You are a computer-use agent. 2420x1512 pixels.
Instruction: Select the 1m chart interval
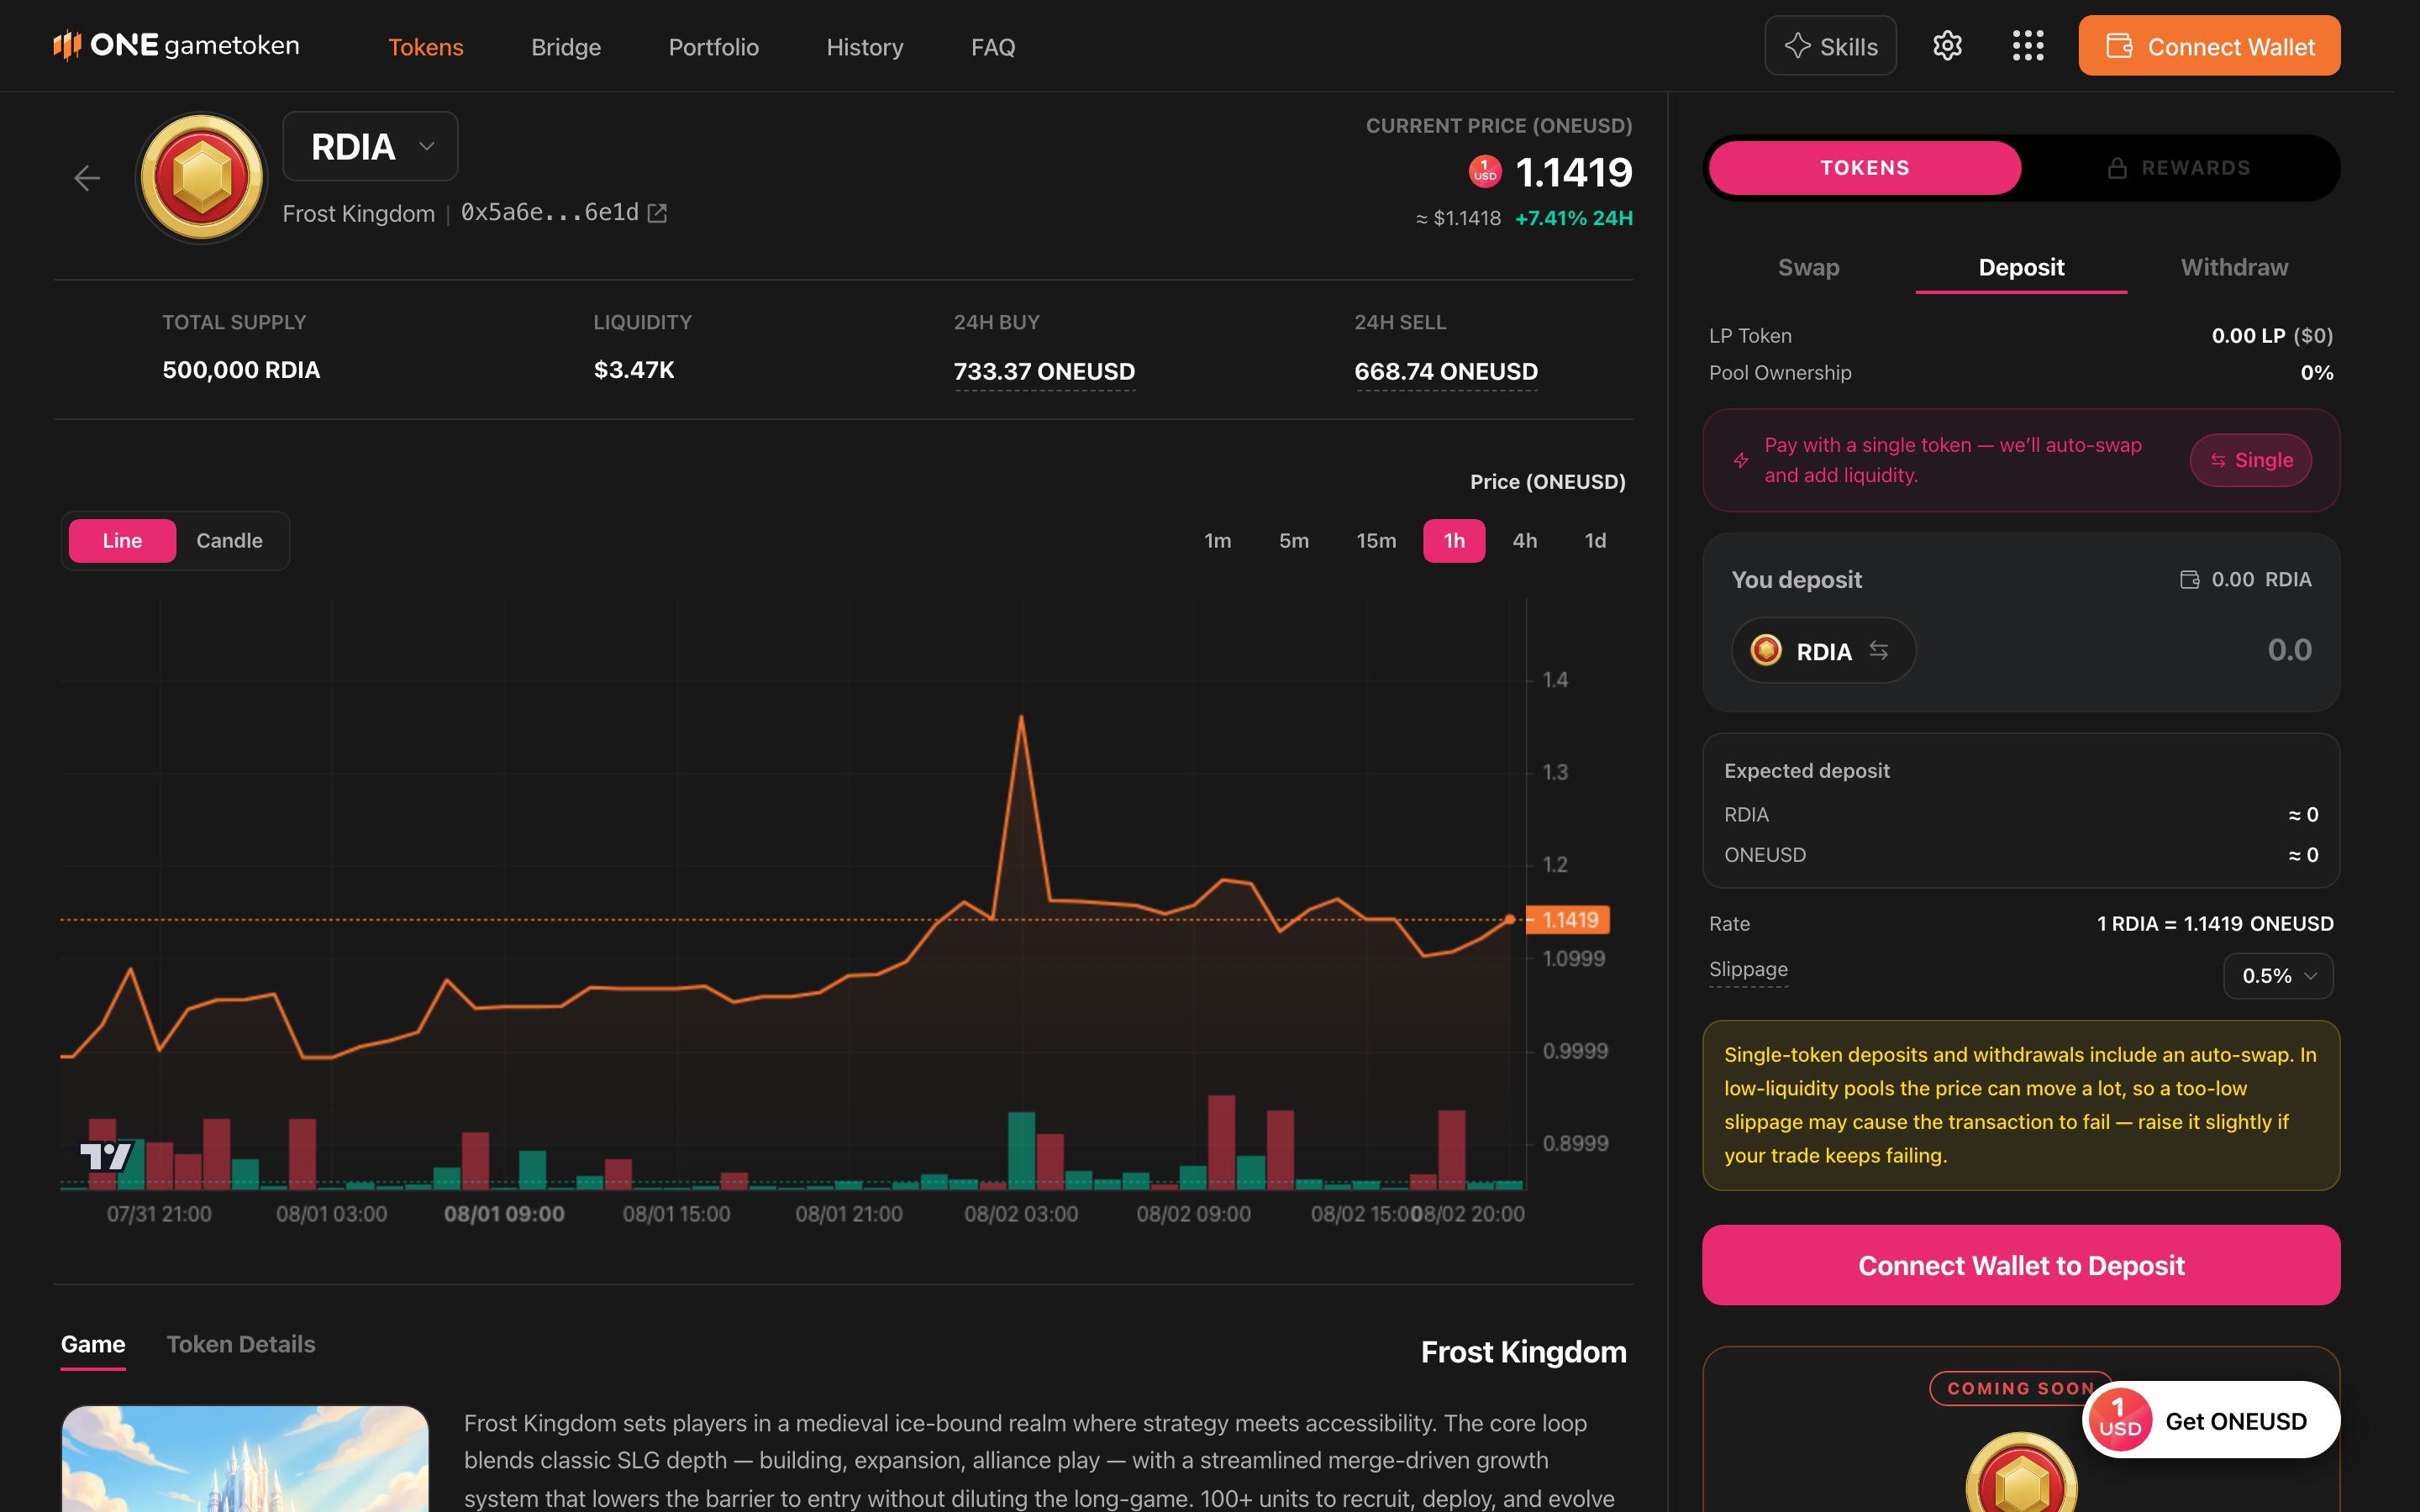tap(1217, 541)
